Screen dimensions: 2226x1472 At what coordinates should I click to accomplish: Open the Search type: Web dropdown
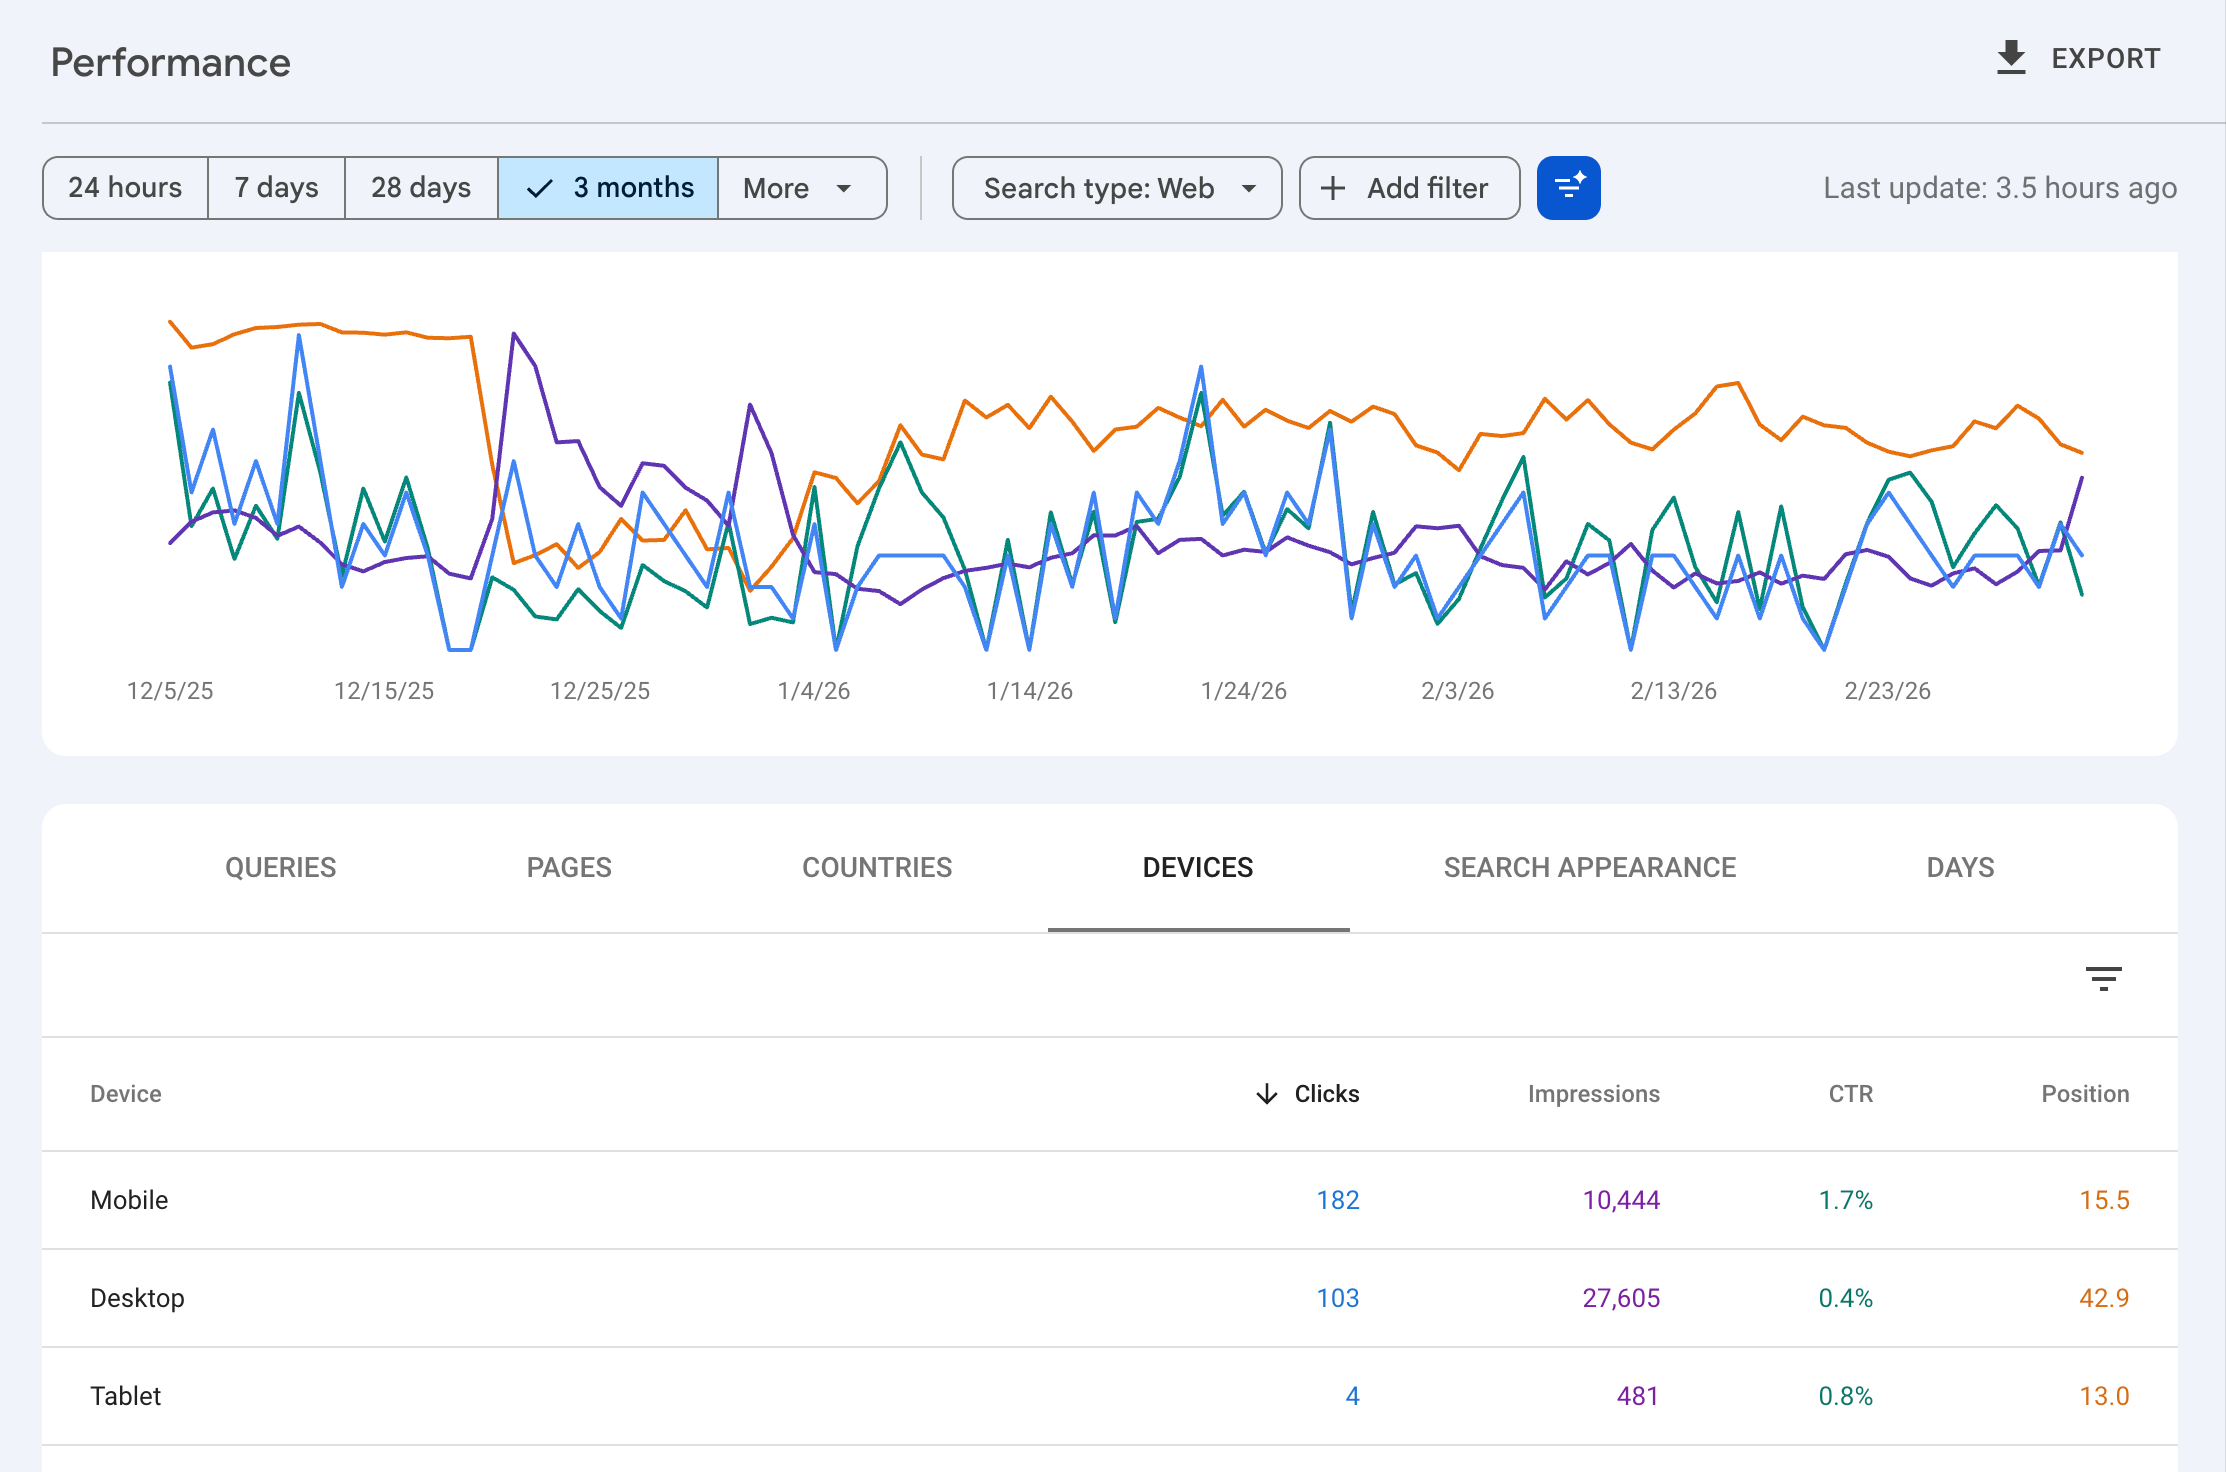point(1117,188)
